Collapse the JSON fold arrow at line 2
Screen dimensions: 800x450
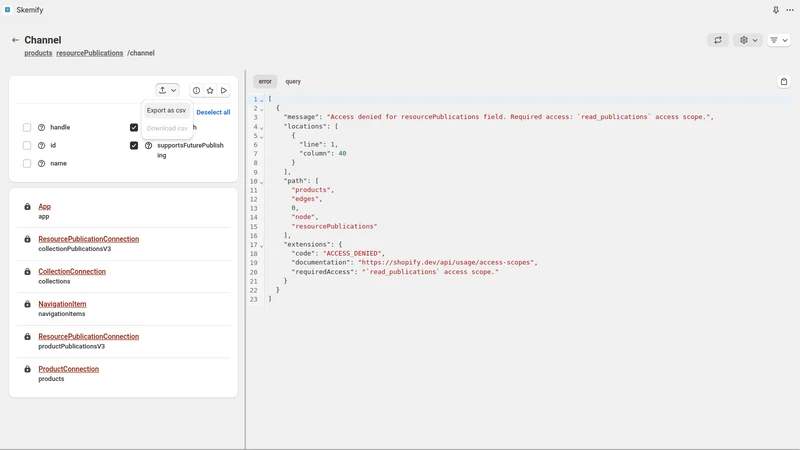(261, 109)
